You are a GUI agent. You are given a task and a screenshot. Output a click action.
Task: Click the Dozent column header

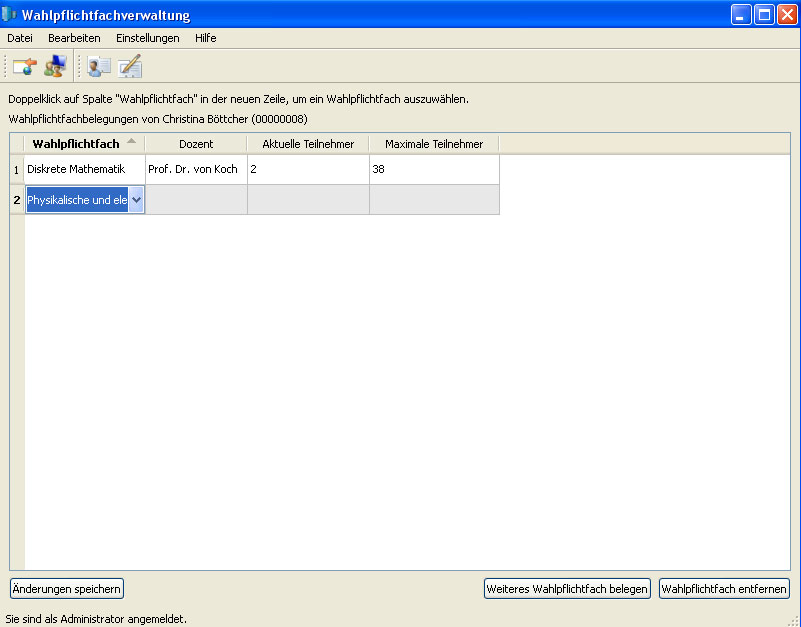pos(196,144)
